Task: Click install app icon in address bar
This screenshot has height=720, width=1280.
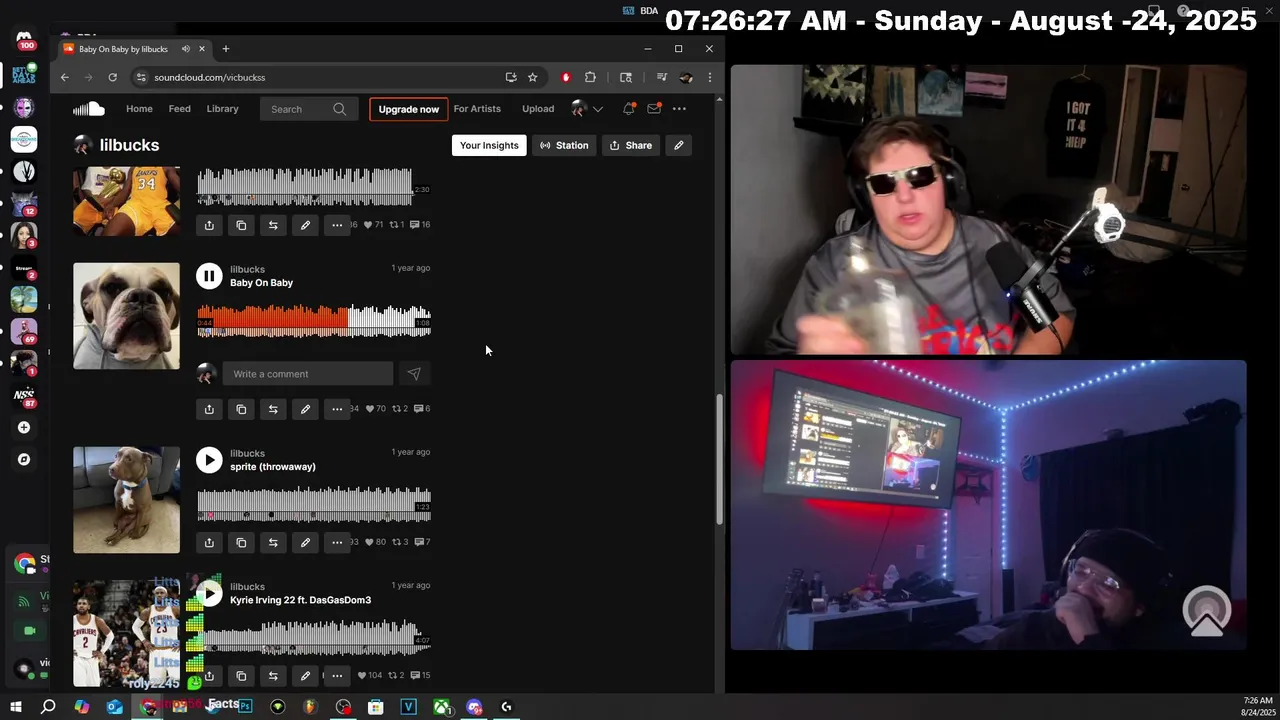Action: [511, 77]
